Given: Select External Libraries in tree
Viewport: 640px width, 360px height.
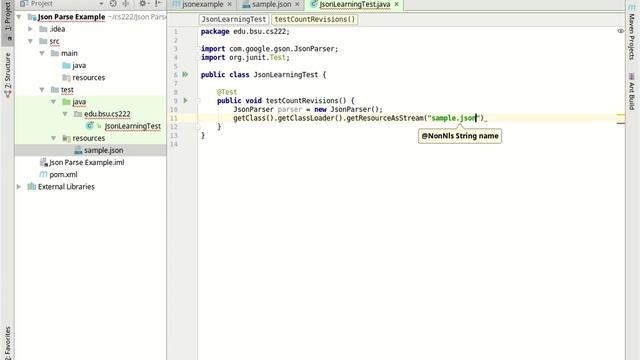Looking at the screenshot, I should click(x=66, y=187).
